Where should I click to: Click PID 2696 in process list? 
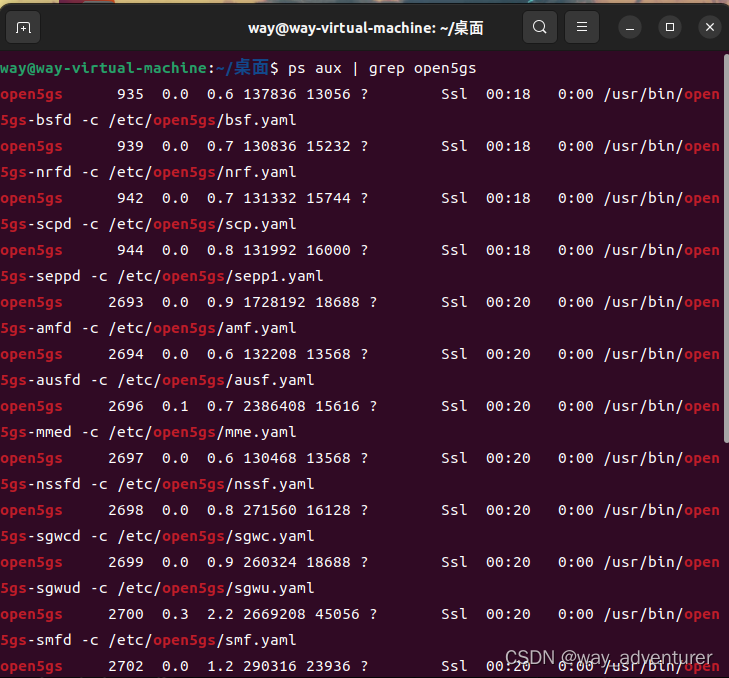click(126, 407)
